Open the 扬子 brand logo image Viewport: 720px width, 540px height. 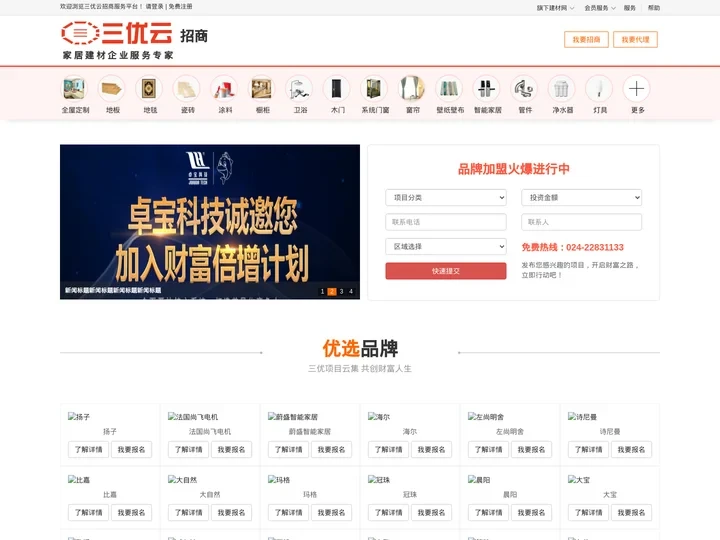coord(79,417)
